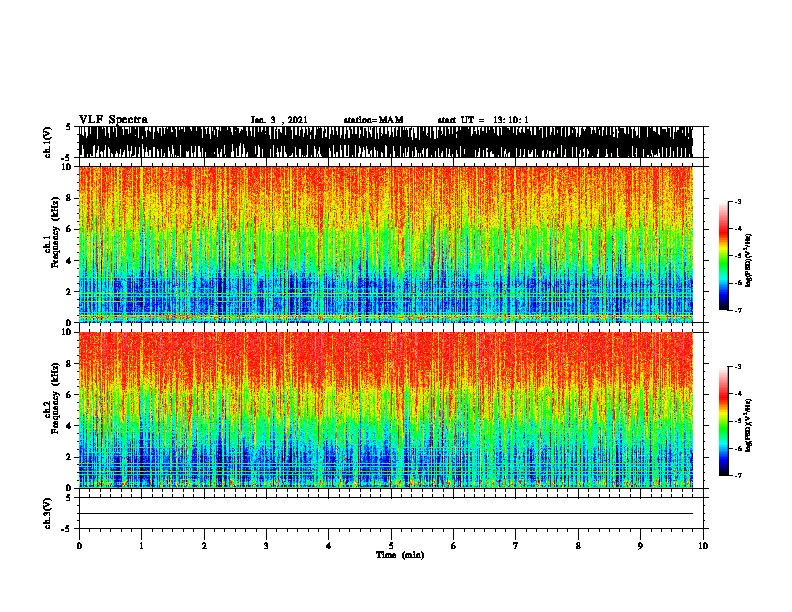Click the 'start UT = 13:10:1' header text

click(x=483, y=120)
